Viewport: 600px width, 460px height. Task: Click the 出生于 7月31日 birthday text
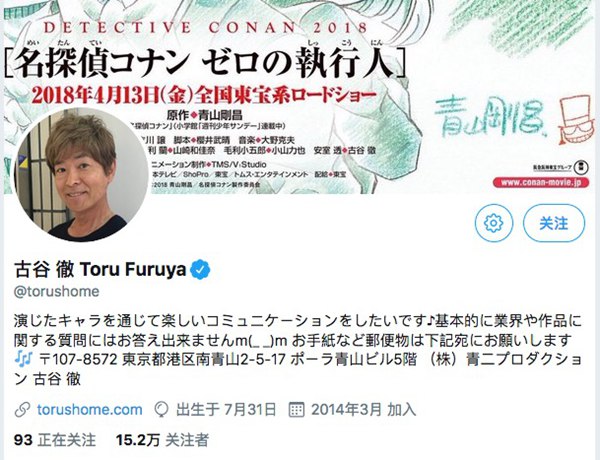coord(226,409)
